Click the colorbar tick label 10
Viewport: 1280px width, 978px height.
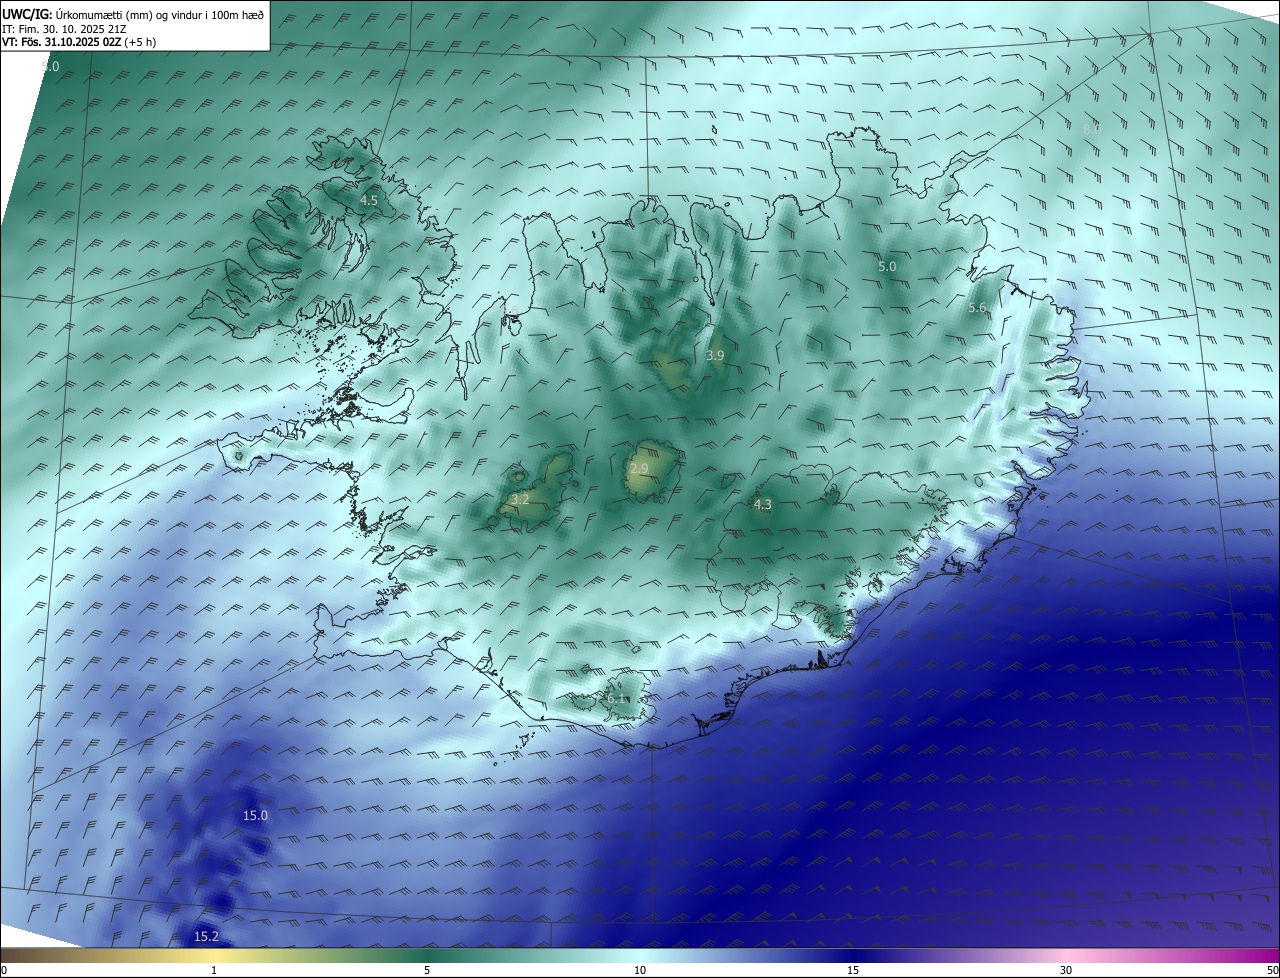(x=640, y=970)
